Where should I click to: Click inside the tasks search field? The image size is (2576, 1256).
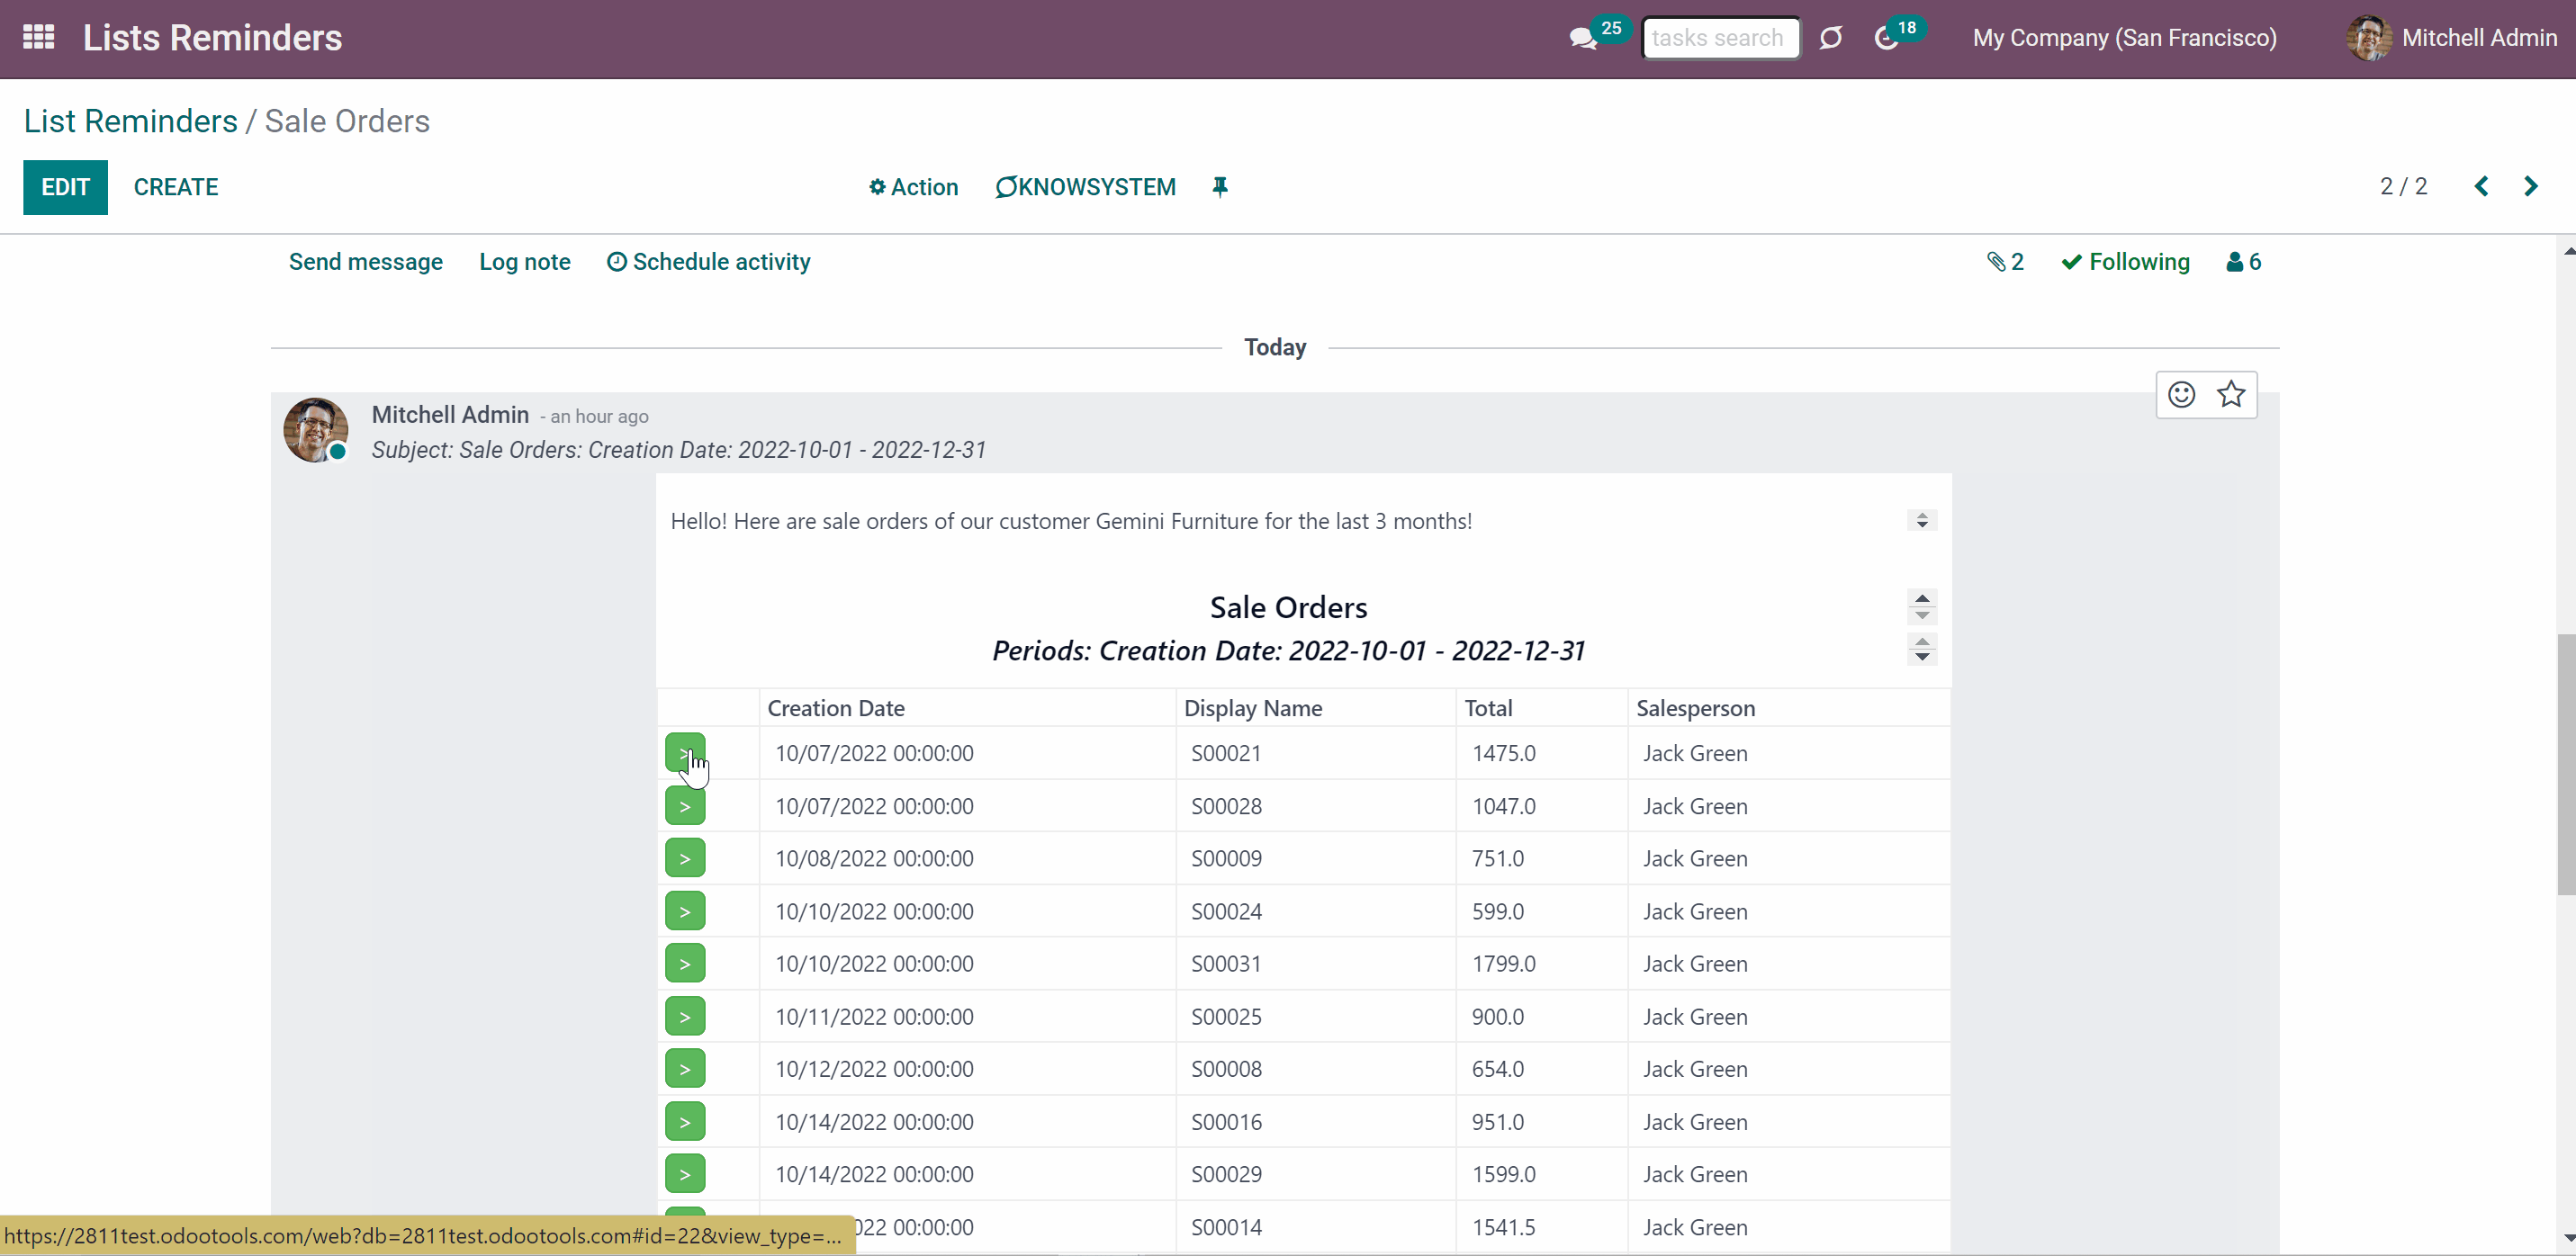point(1721,38)
